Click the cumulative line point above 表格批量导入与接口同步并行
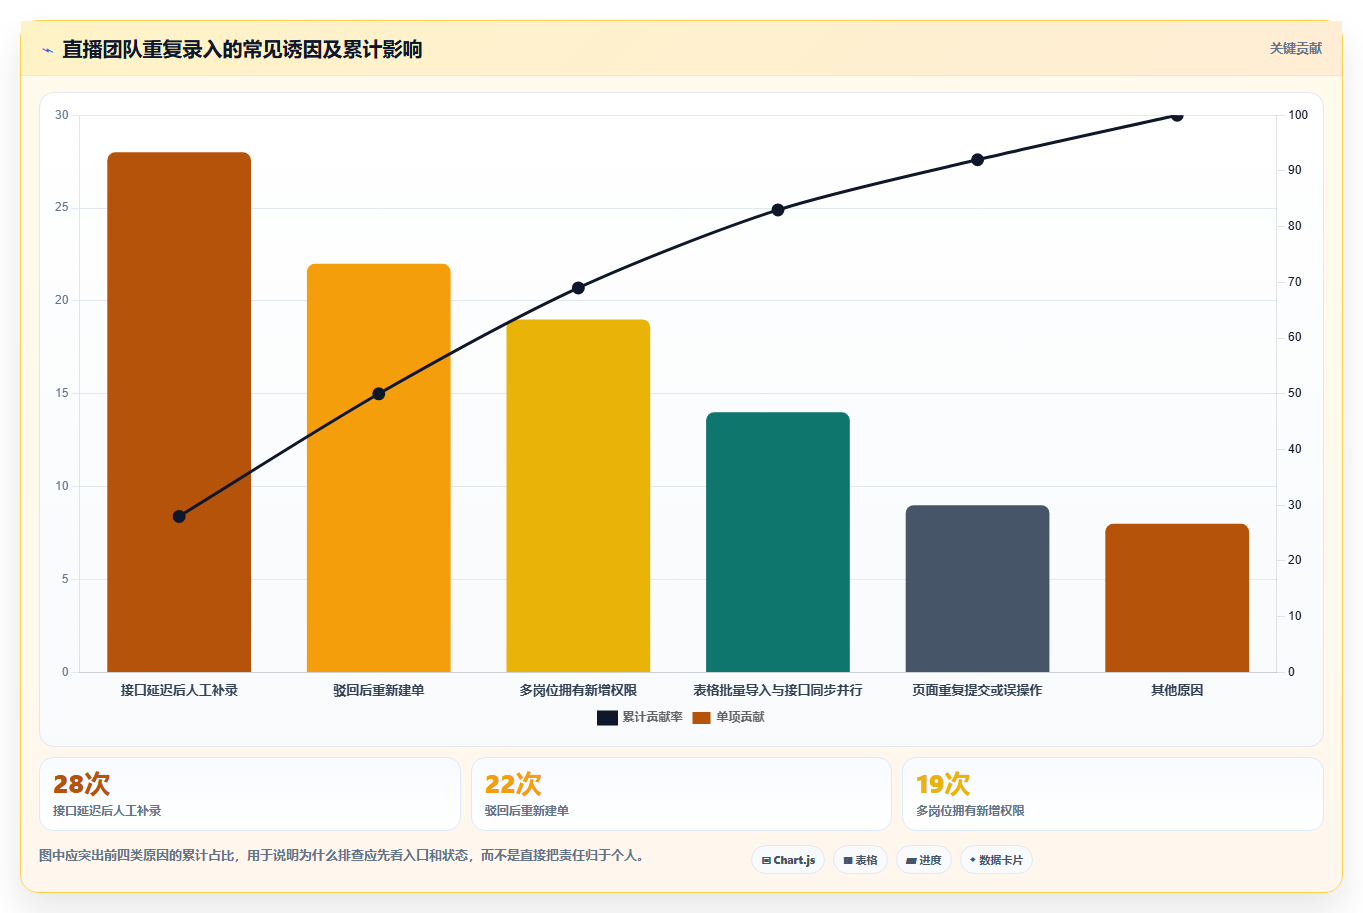This screenshot has width=1363, height=913. (x=778, y=210)
